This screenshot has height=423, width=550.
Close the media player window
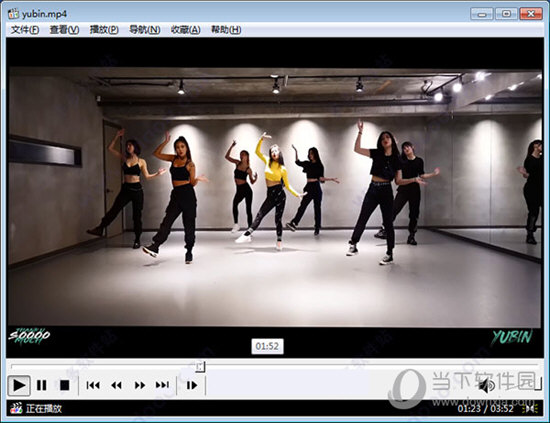pyautogui.click(x=531, y=14)
